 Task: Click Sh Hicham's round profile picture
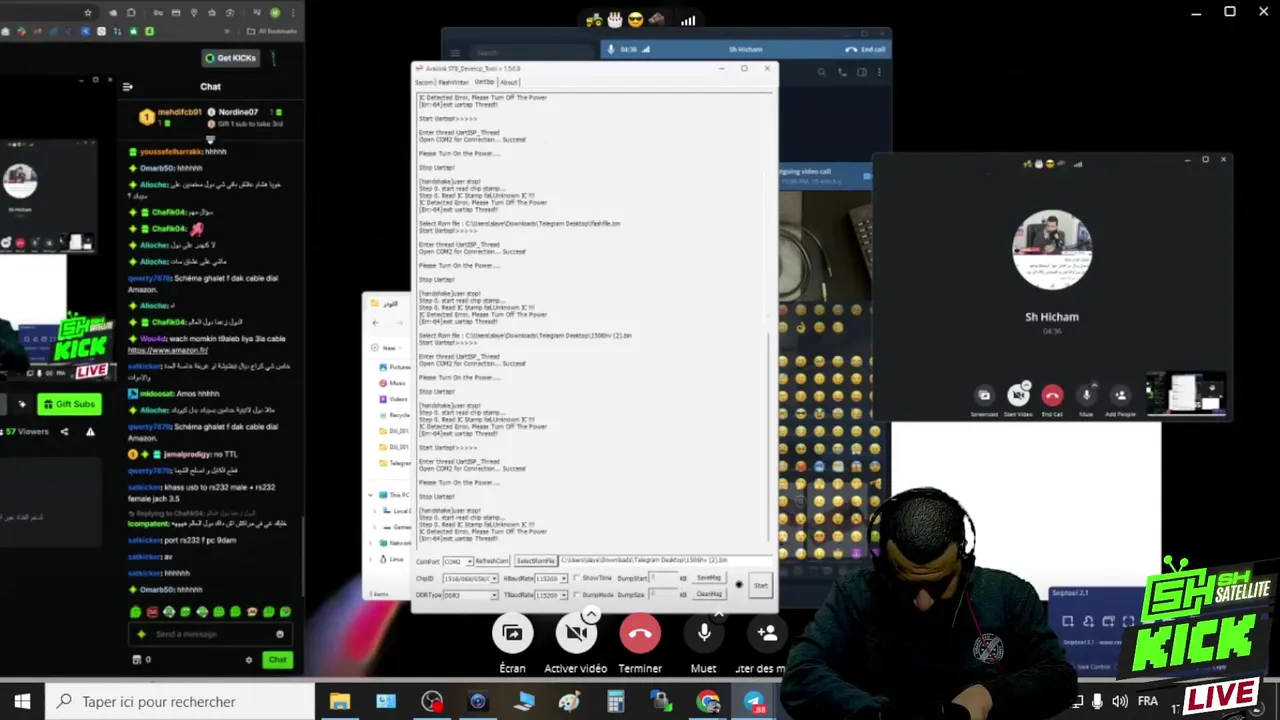tap(1052, 250)
